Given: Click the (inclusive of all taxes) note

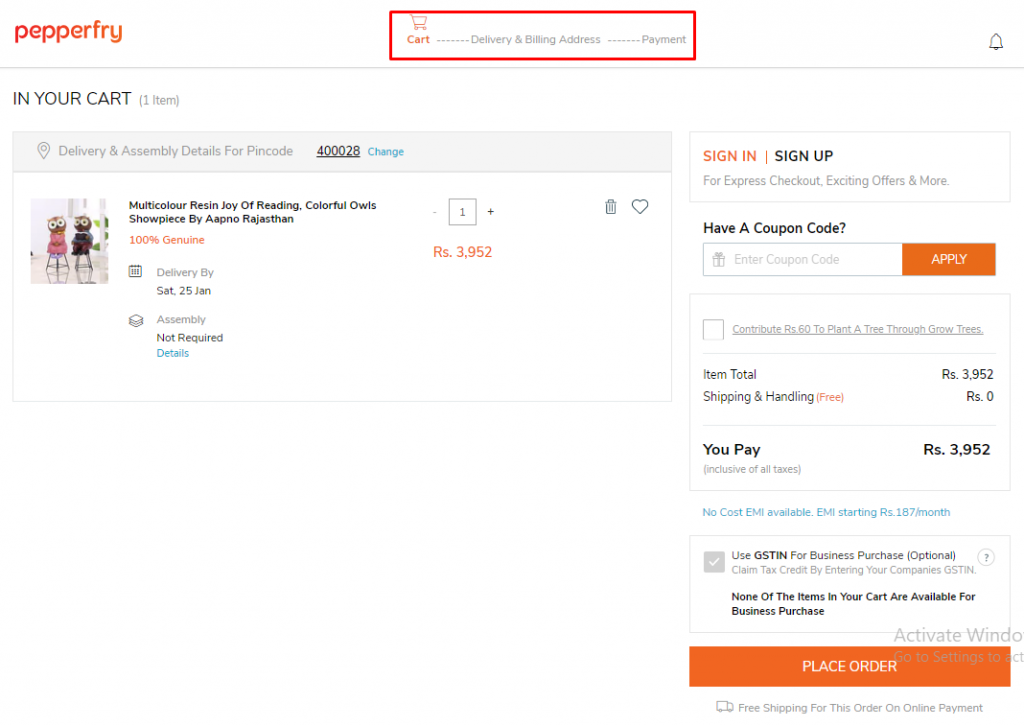Looking at the screenshot, I should (752, 469).
